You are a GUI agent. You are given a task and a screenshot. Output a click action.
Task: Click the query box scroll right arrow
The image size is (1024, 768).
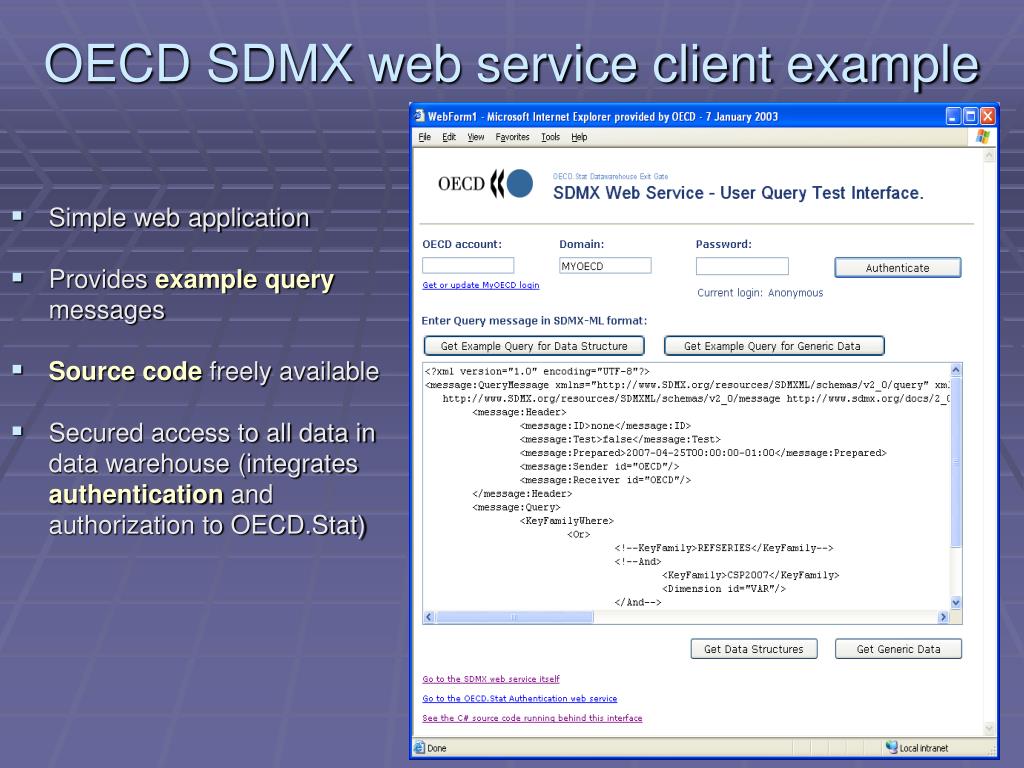click(943, 617)
